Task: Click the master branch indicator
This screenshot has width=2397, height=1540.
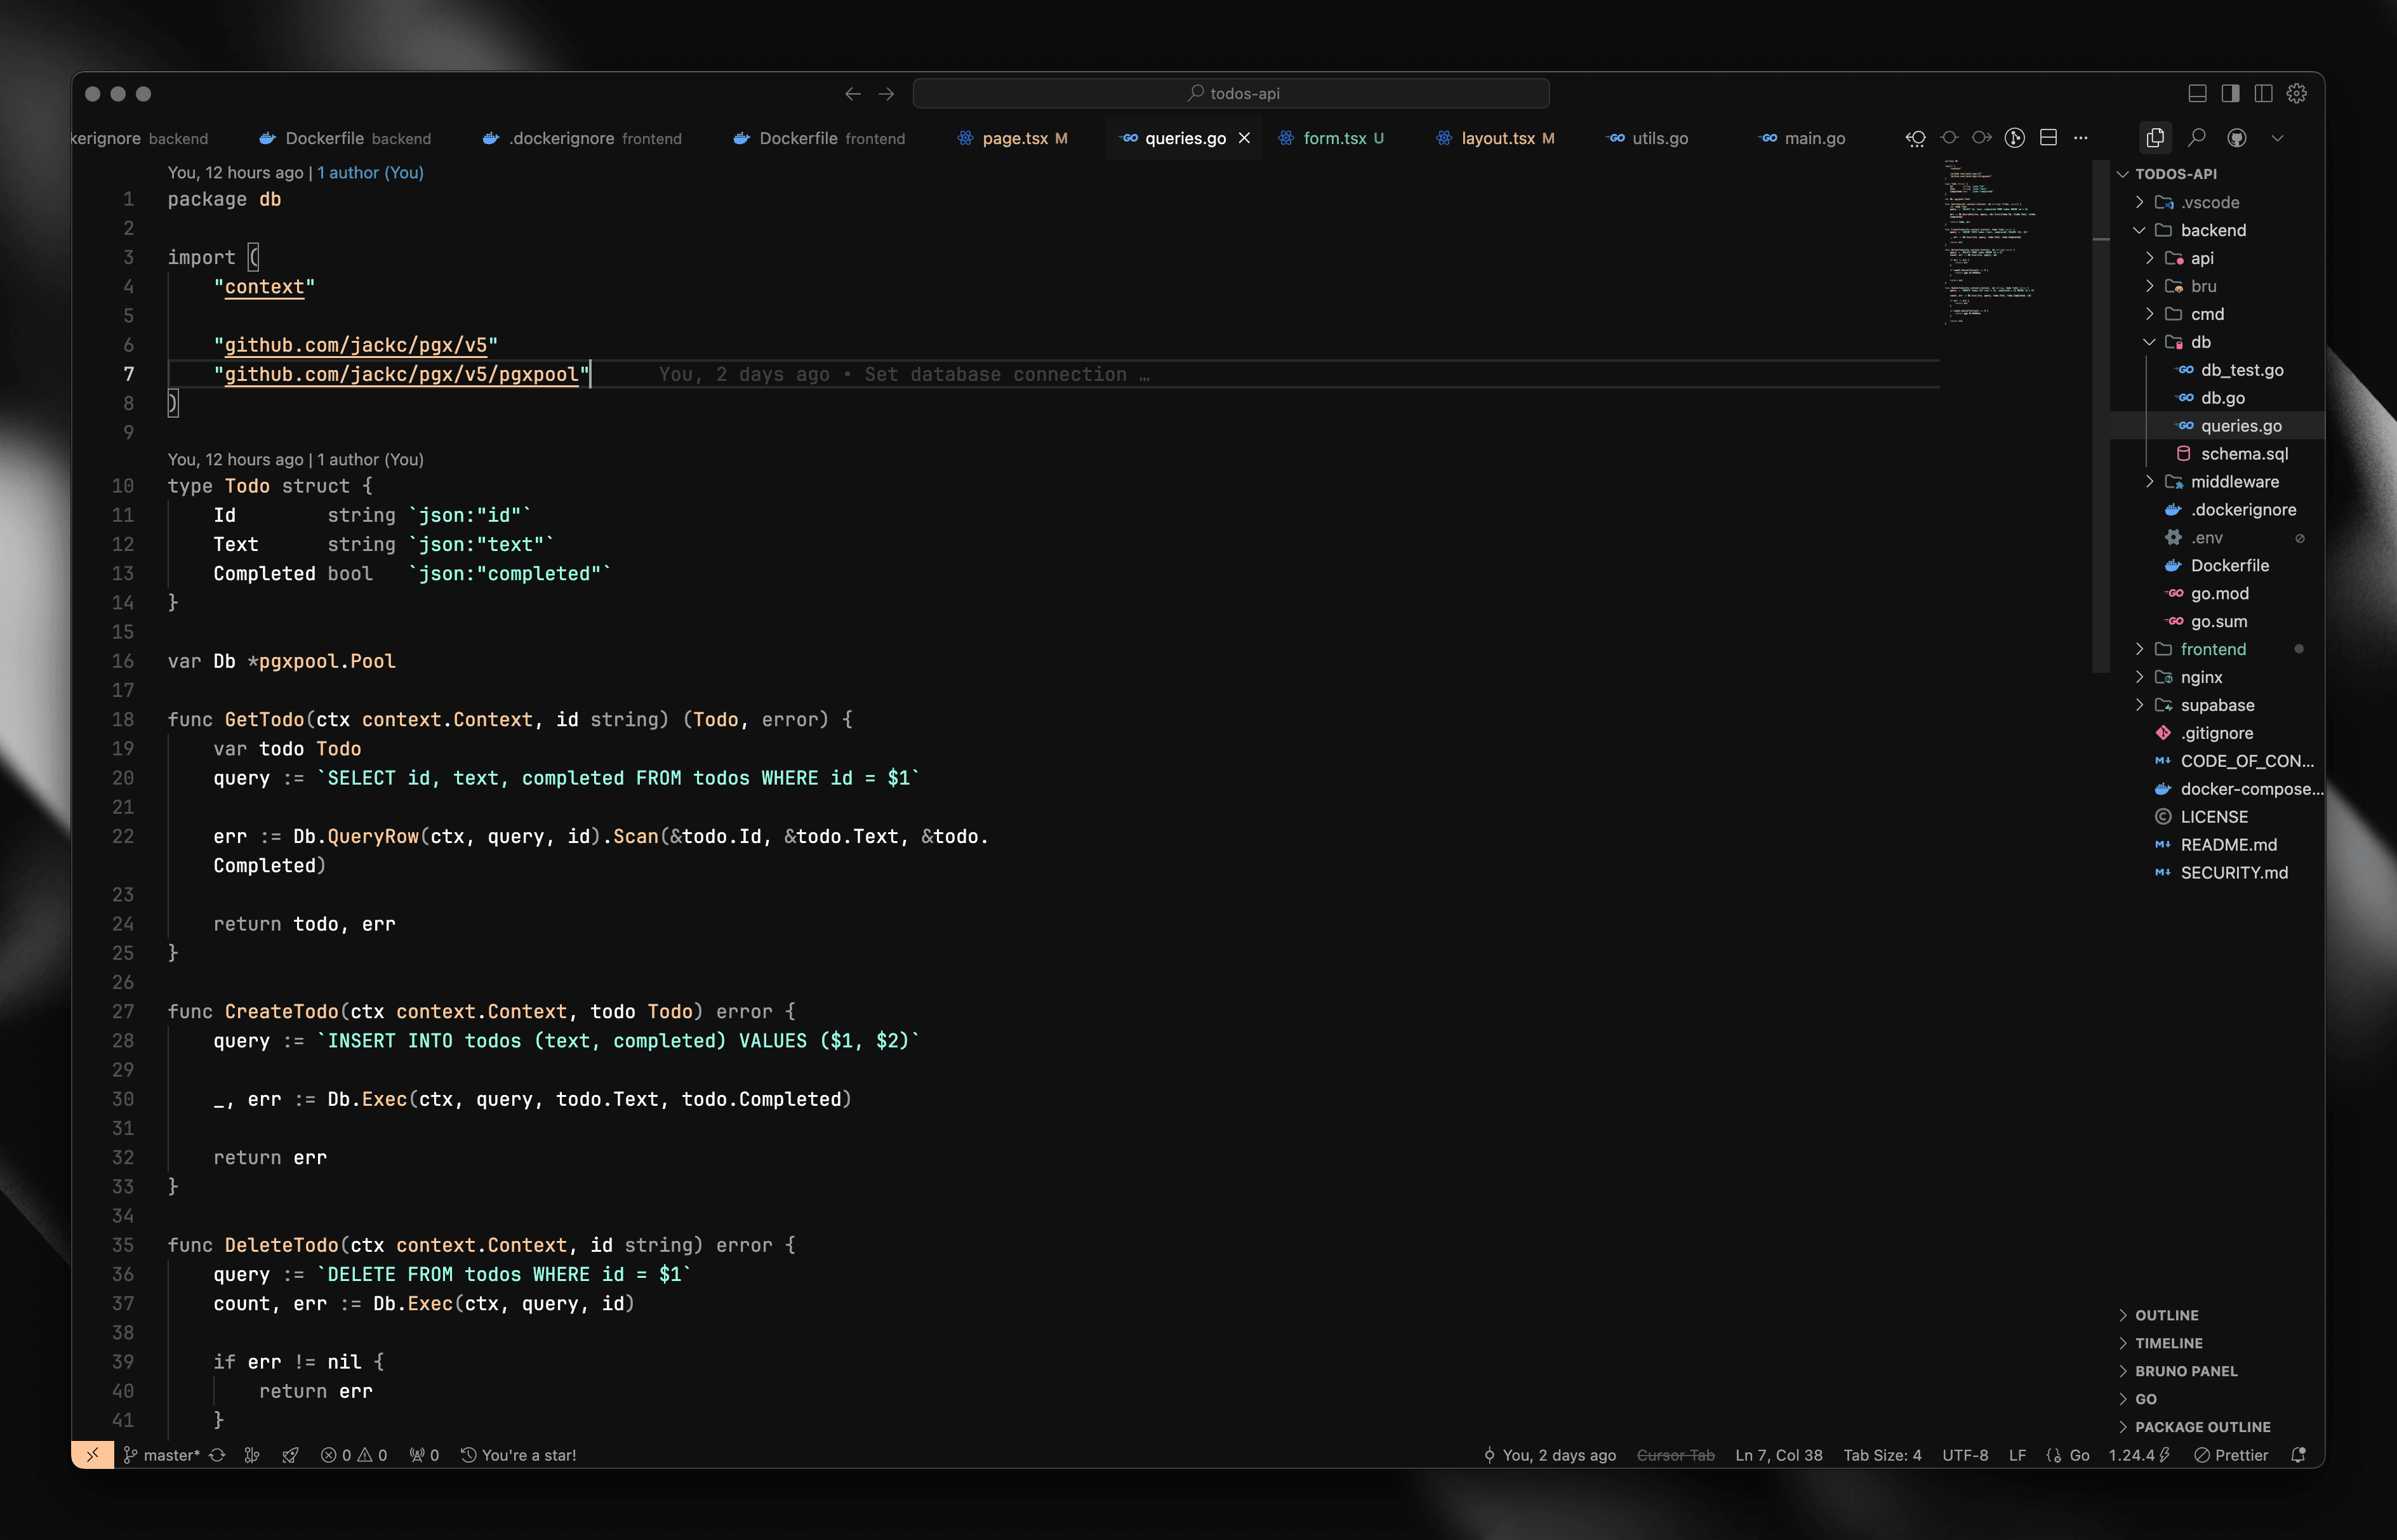Action: pyautogui.click(x=161, y=1455)
